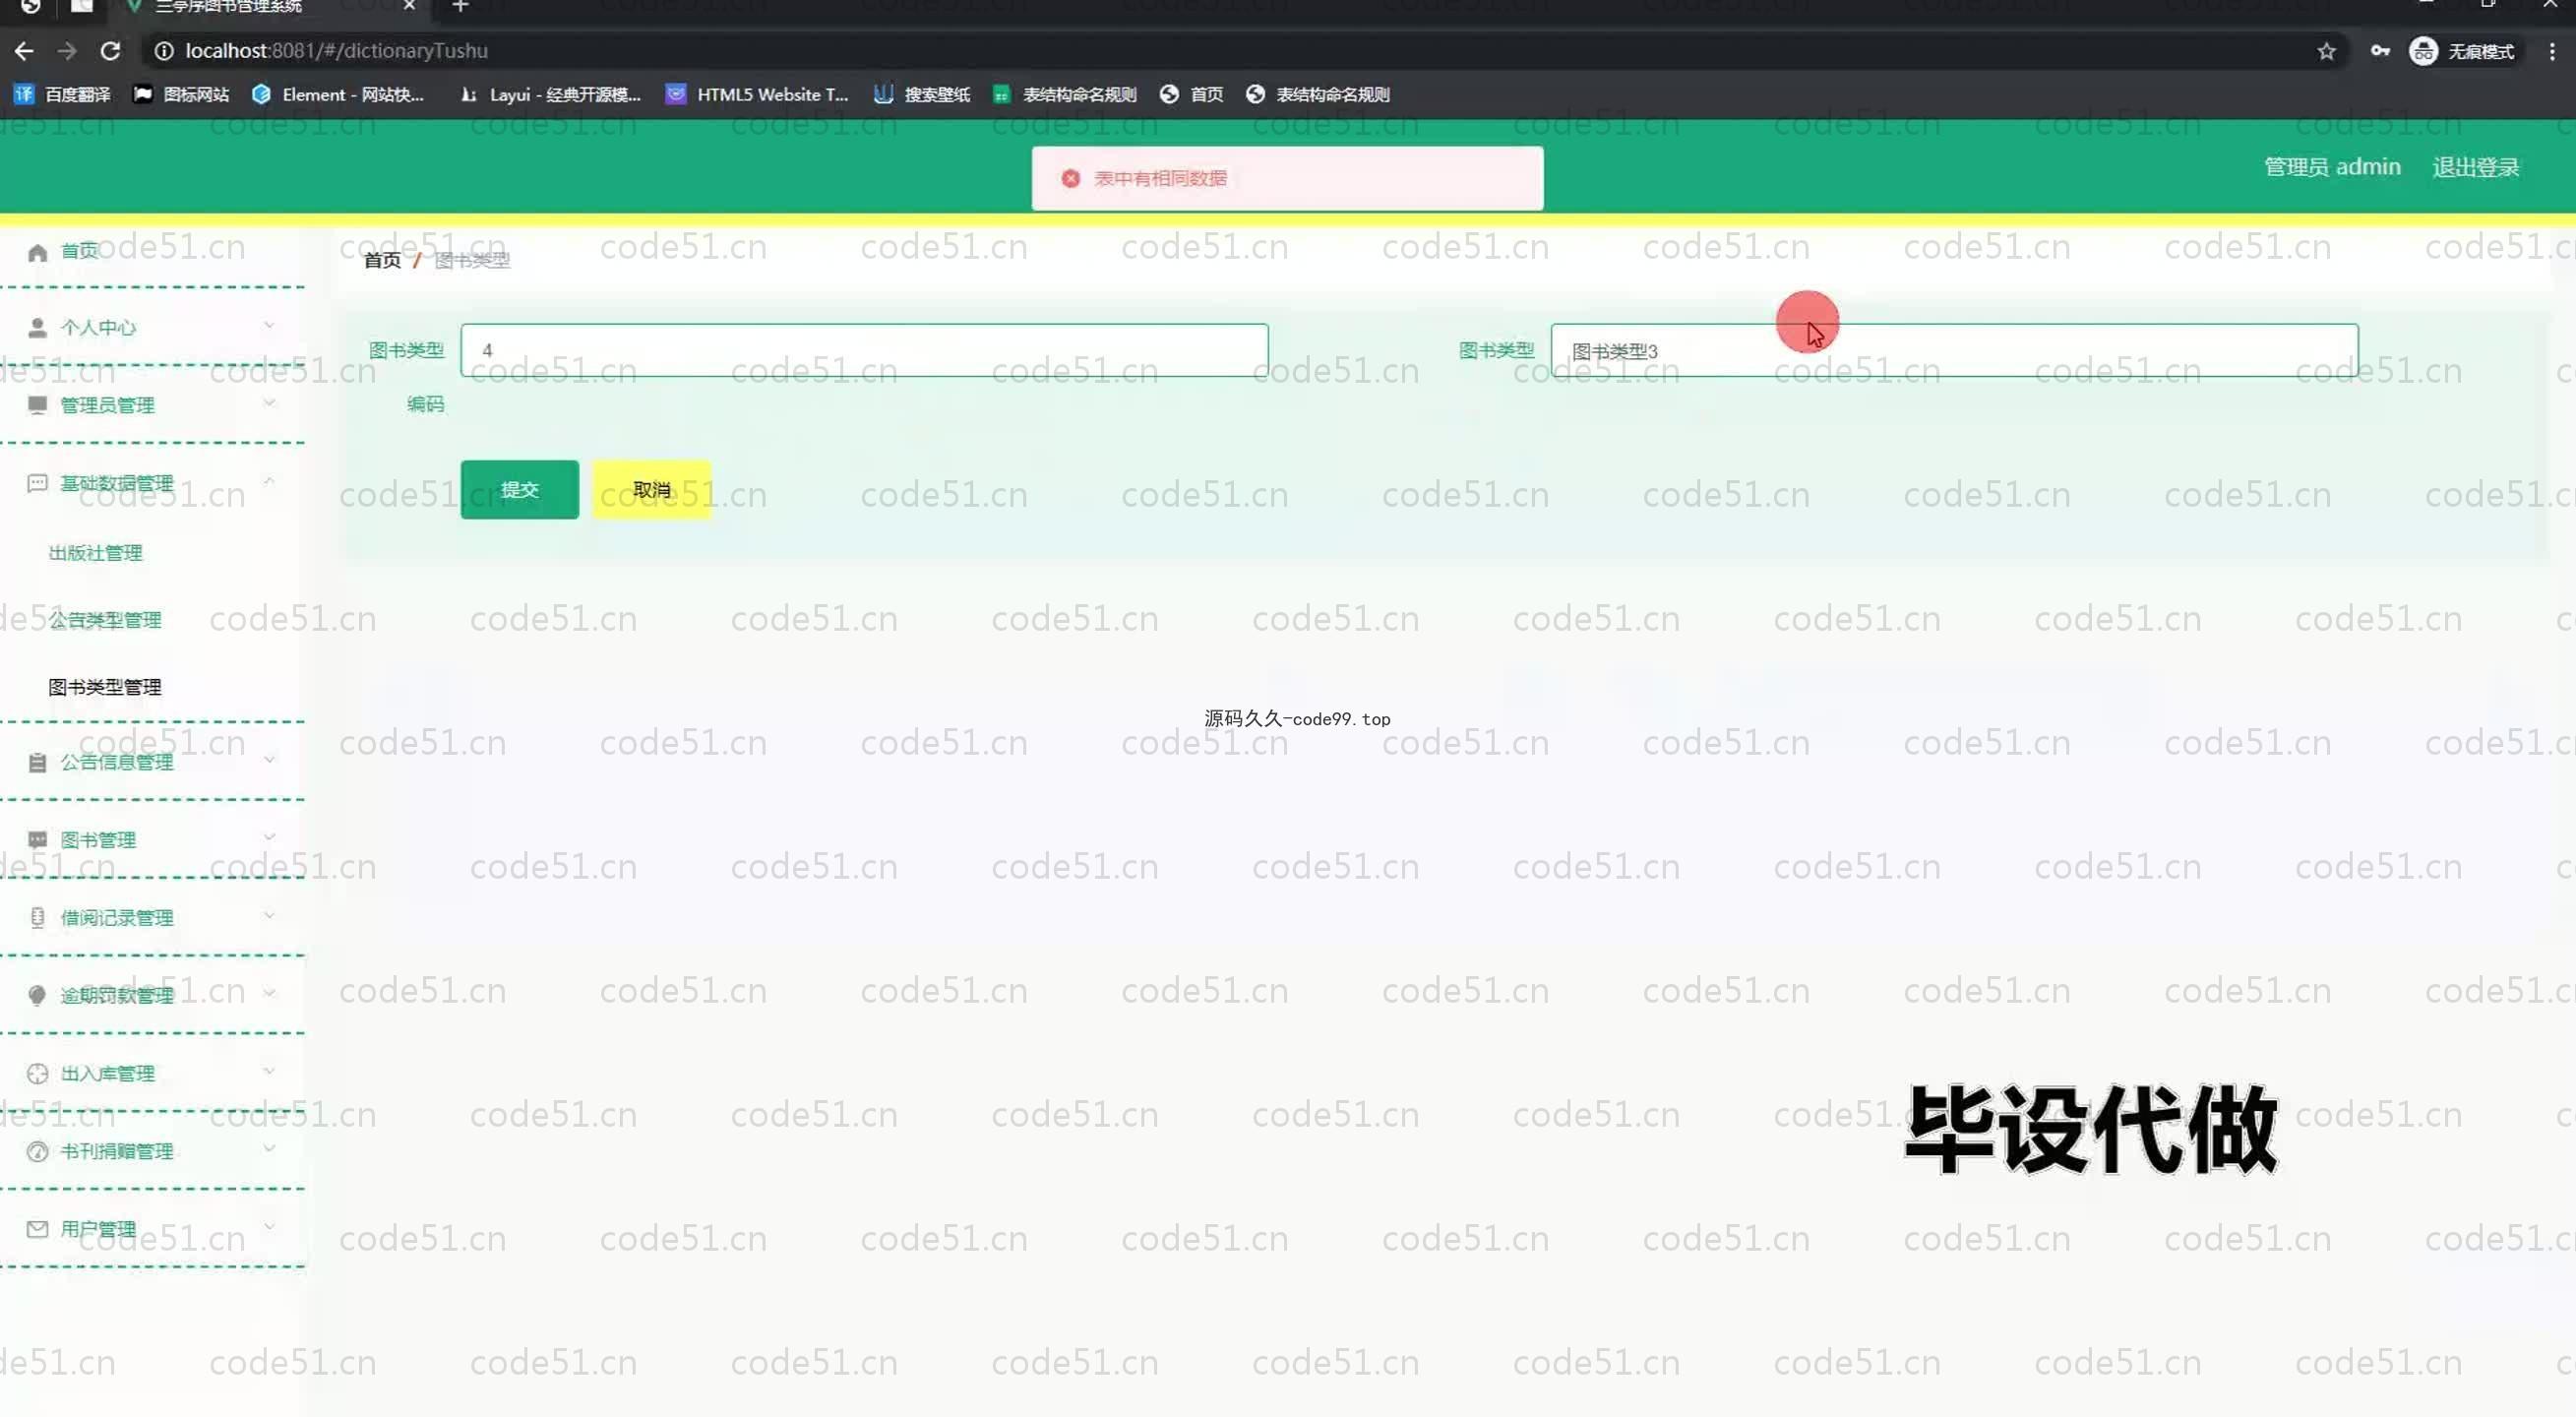Click the 基础数据管理 chat icon
This screenshot has width=2576, height=1417.
click(37, 484)
